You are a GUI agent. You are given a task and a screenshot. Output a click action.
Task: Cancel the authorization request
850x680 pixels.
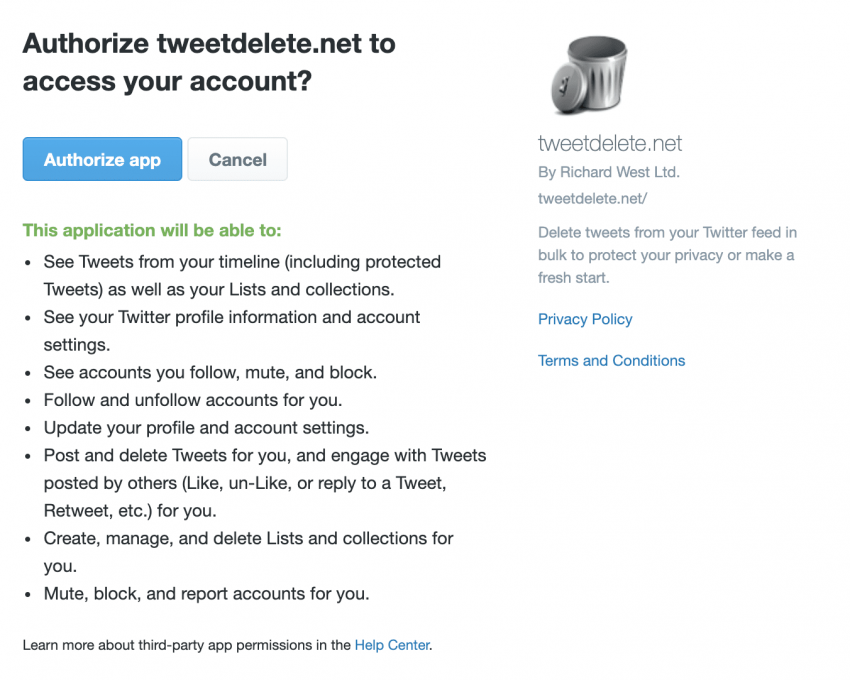[237, 159]
